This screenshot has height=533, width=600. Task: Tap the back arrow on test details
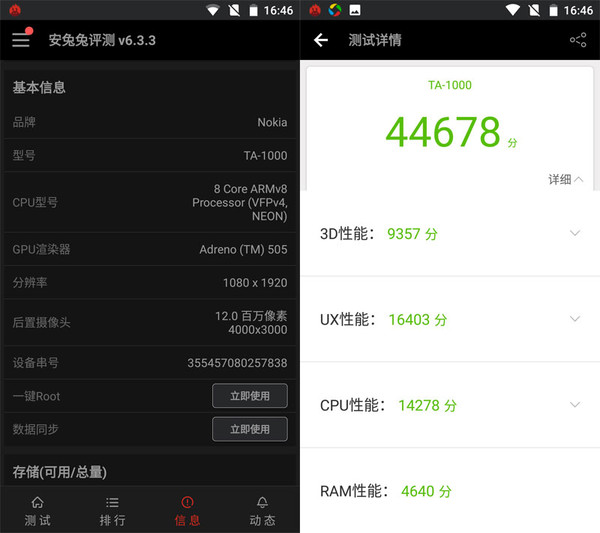click(x=321, y=40)
